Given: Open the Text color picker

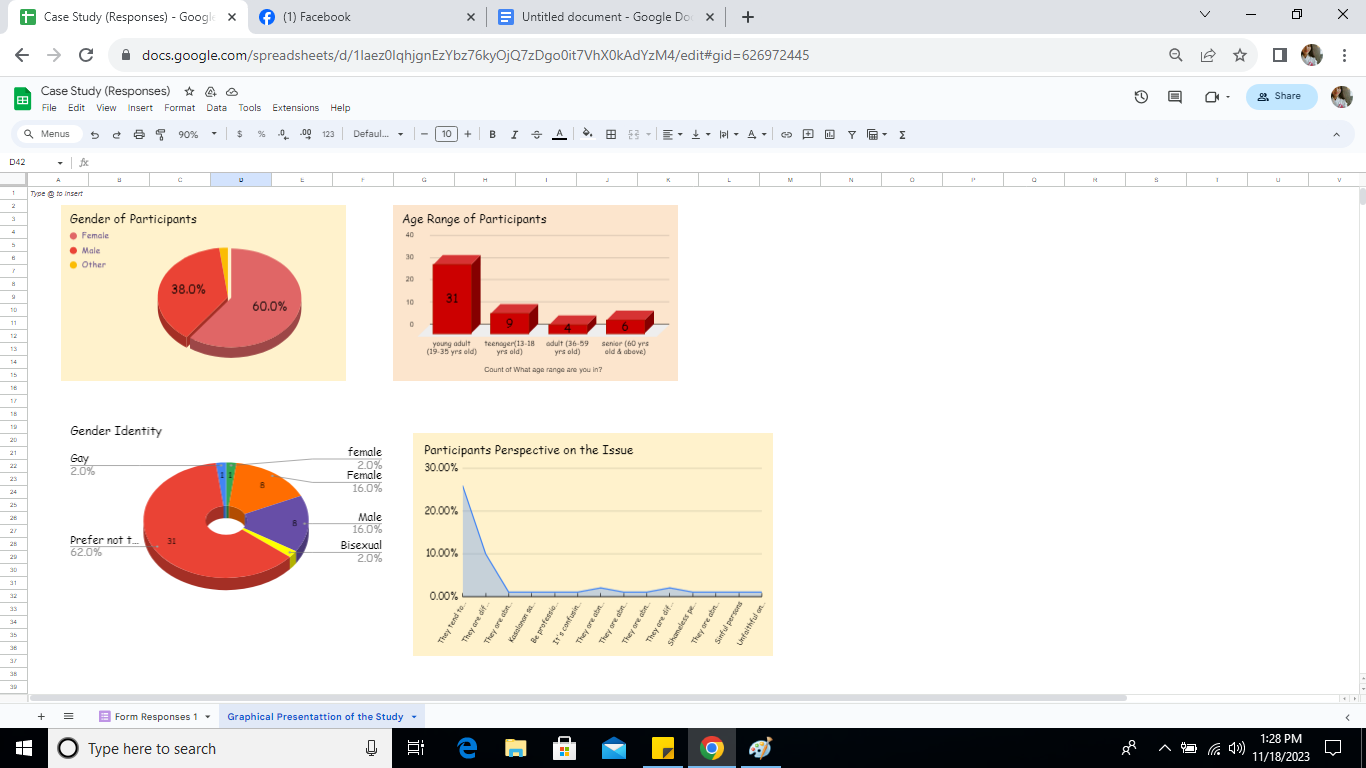Looking at the screenshot, I should tap(559, 134).
